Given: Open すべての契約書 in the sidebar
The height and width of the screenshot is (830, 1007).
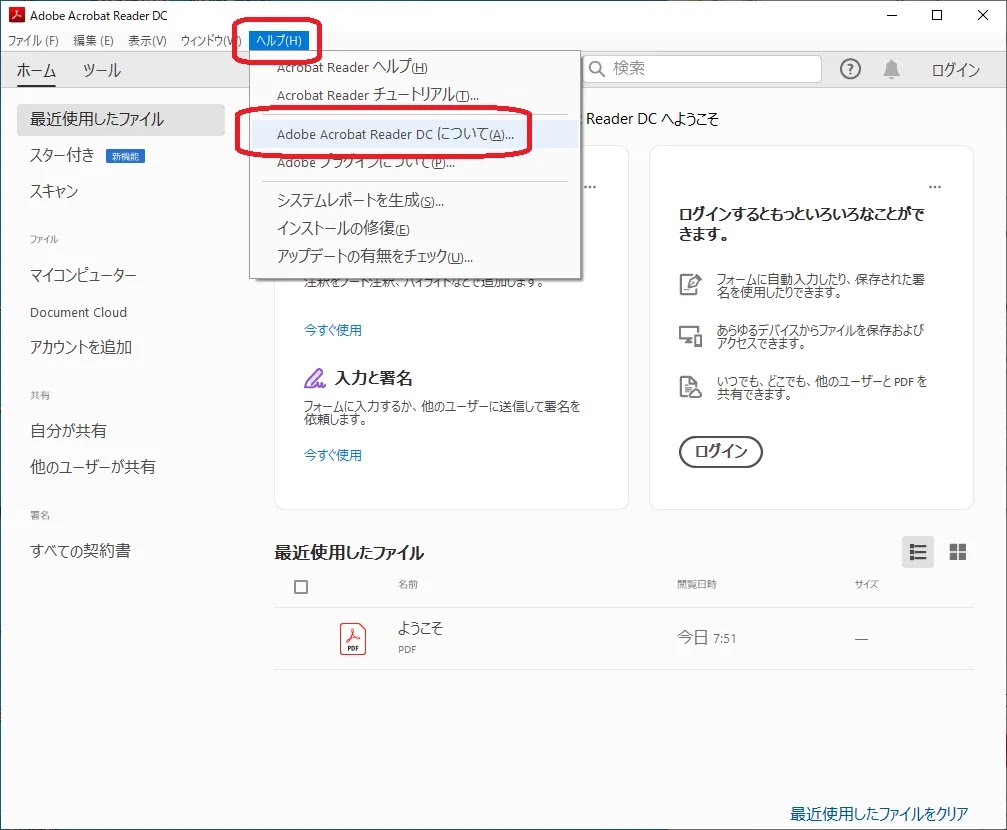Looking at the screenshot, I should click(x=80, y=551).
